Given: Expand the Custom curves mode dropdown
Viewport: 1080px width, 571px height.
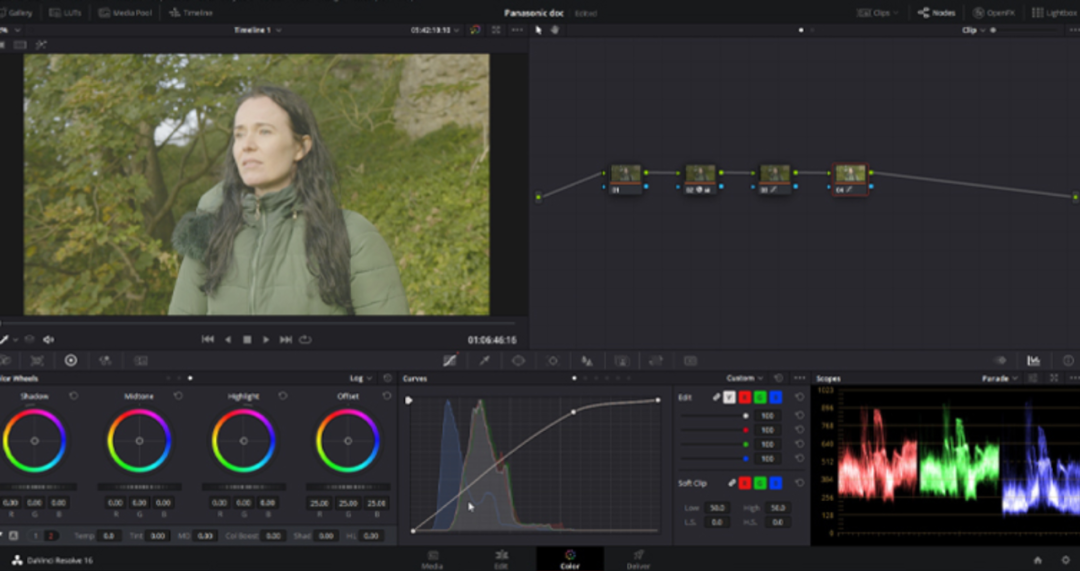Looking at the screenshot, I should coord(744,379).
